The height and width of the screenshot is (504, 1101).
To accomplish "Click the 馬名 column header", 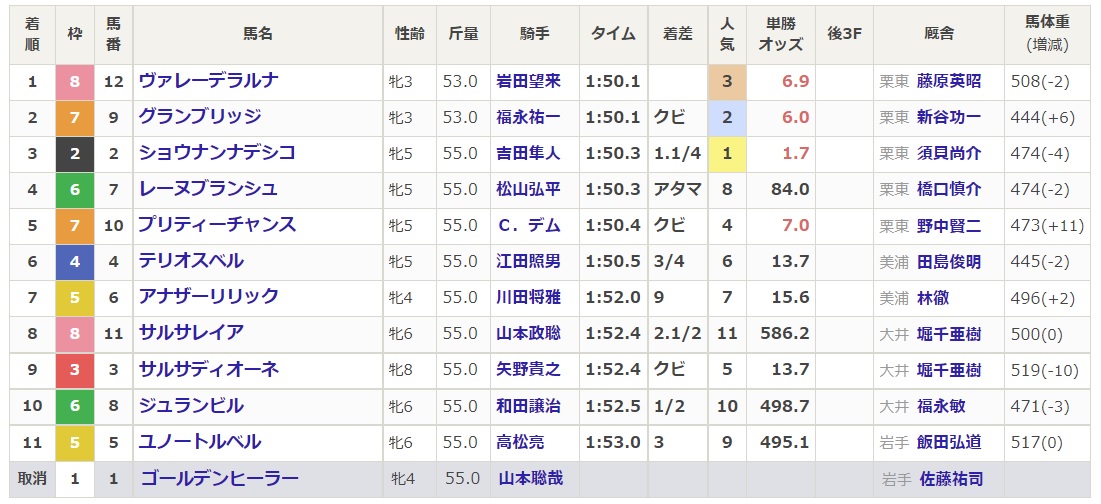I will 258,34.
